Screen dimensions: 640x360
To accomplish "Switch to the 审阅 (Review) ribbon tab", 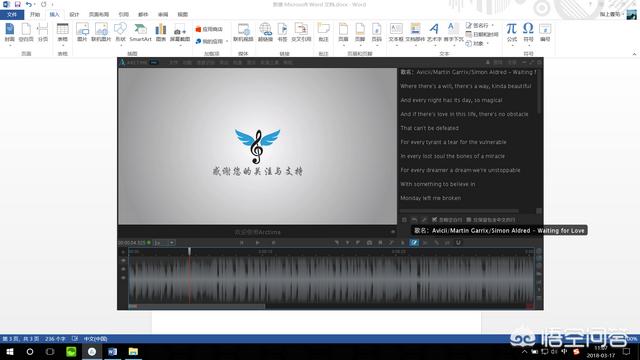I will [163, 14].
